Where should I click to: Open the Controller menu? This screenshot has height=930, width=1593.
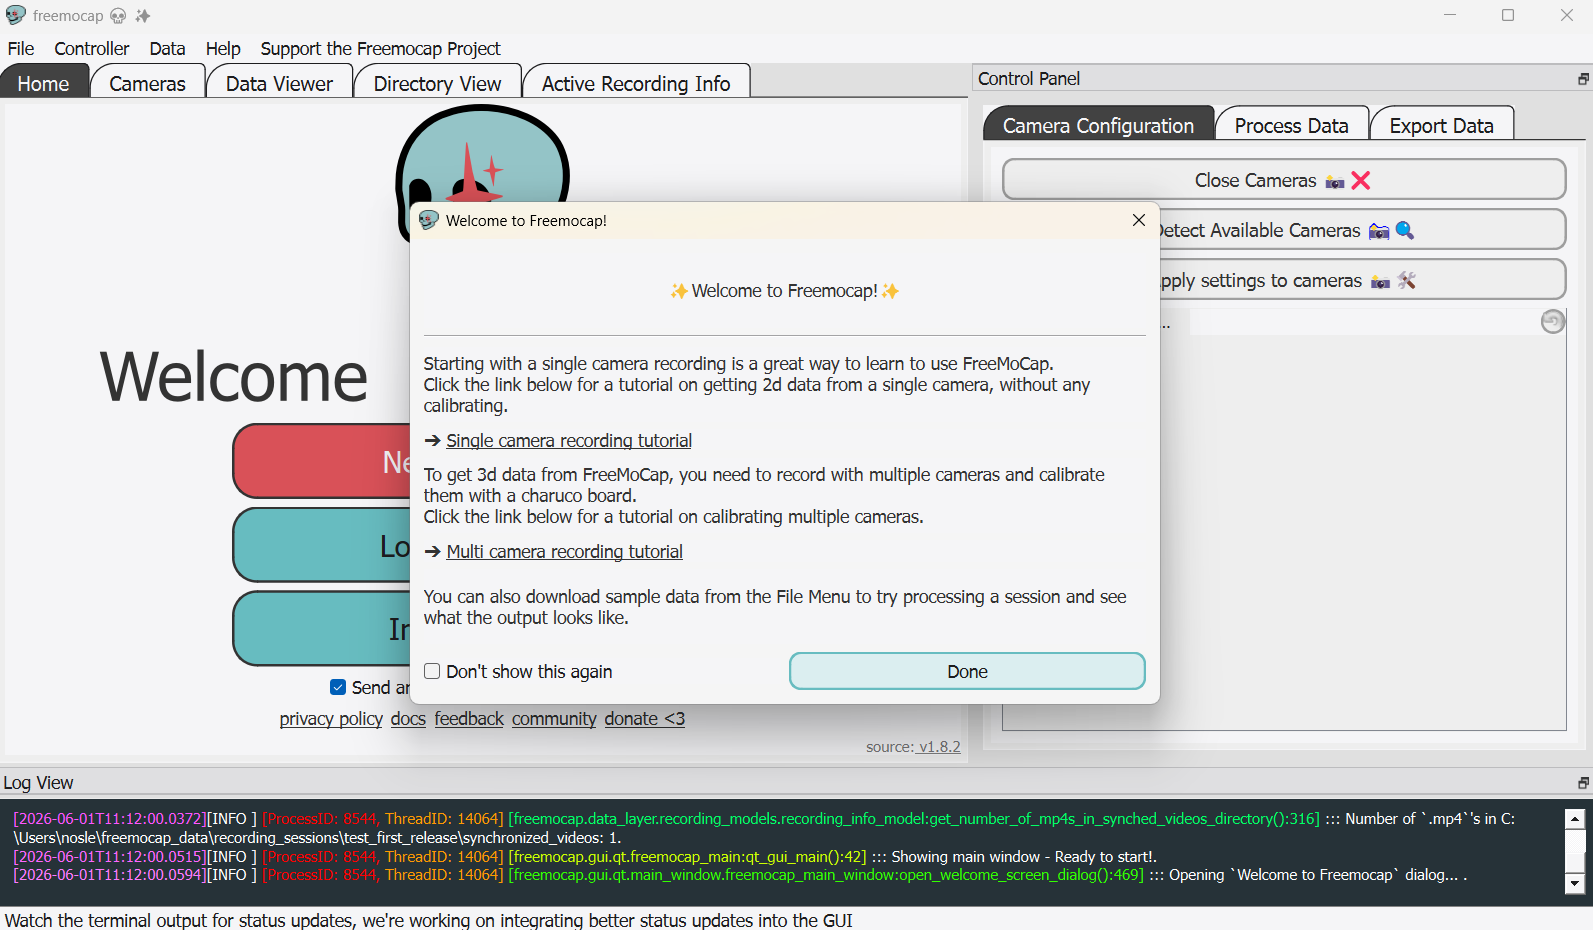(92, 48)
